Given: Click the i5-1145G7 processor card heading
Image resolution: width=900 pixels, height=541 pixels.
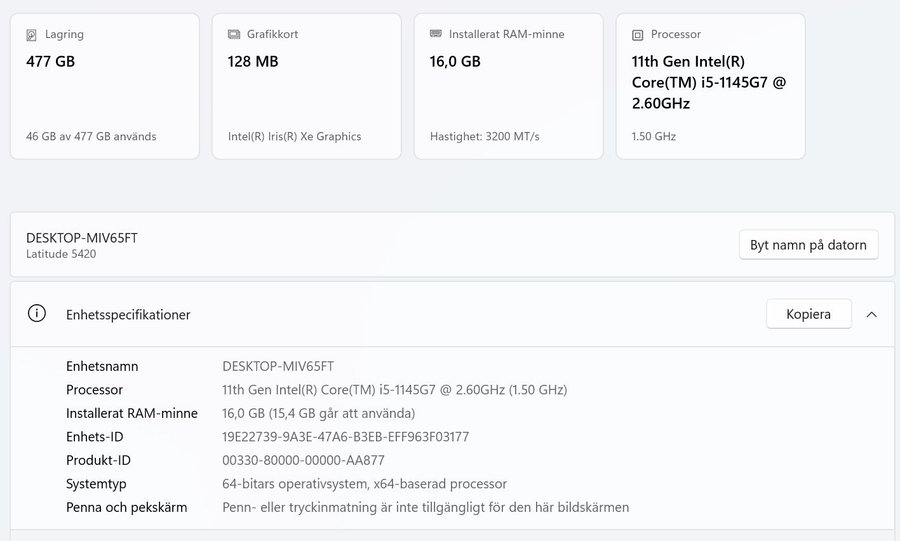Looking at the screenshot, I should (x=709, y=82).
